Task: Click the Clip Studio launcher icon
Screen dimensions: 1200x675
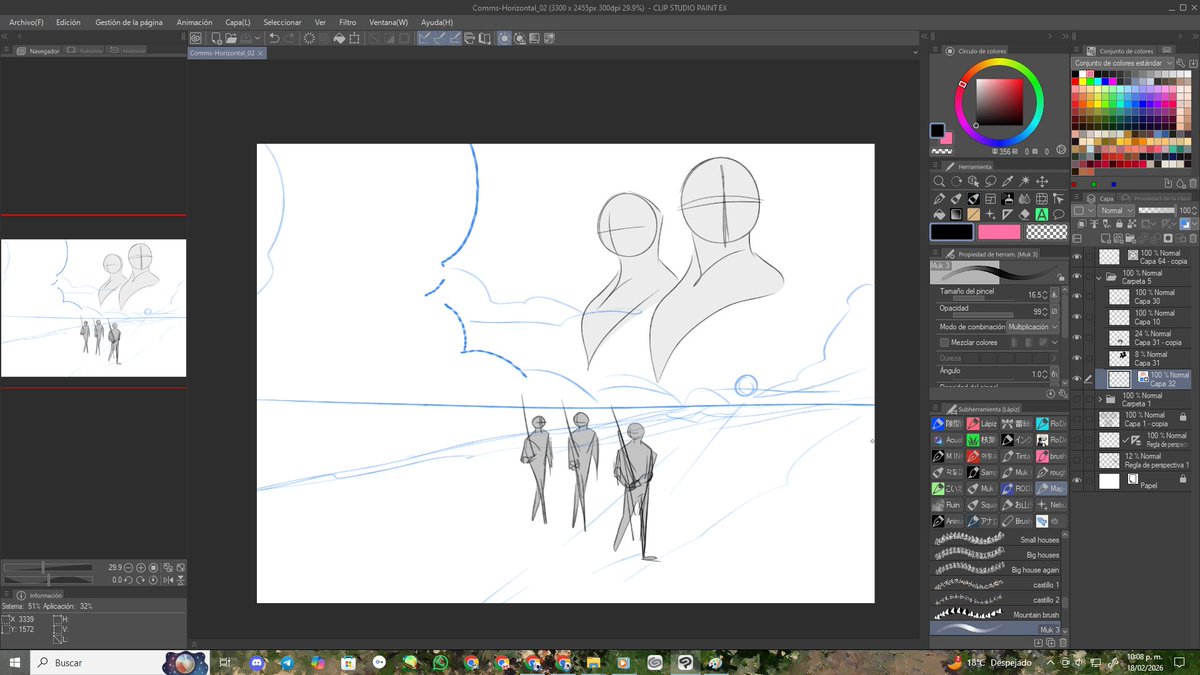Action: pyautogui.click(x=196, y=38)
